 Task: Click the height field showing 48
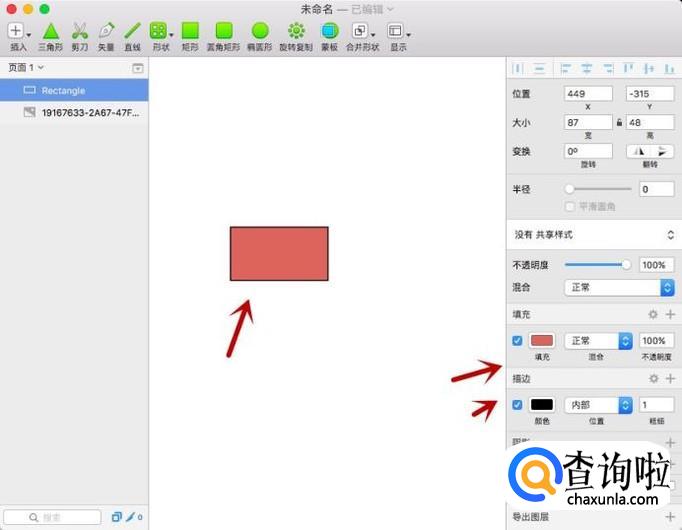[650, 123]
